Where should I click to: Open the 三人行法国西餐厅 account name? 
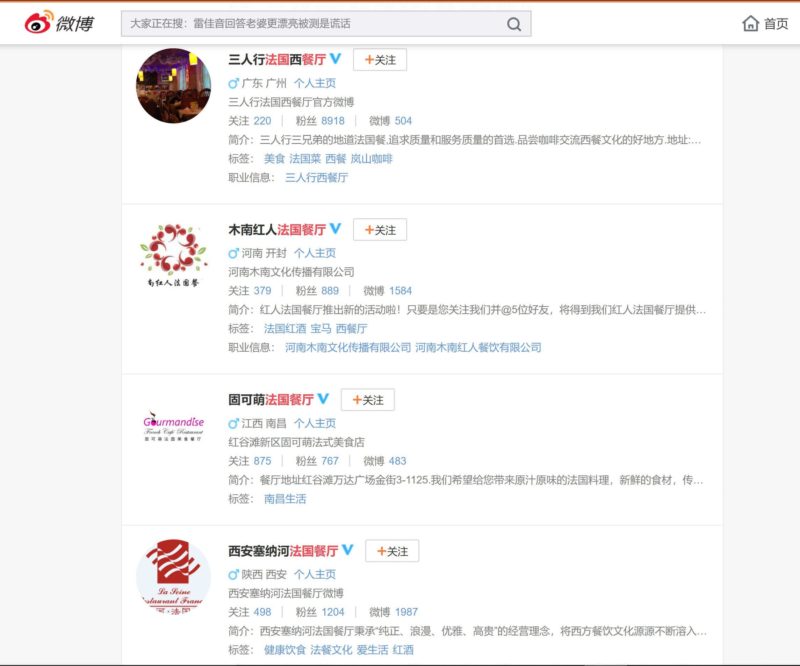[x=277, y=60]
